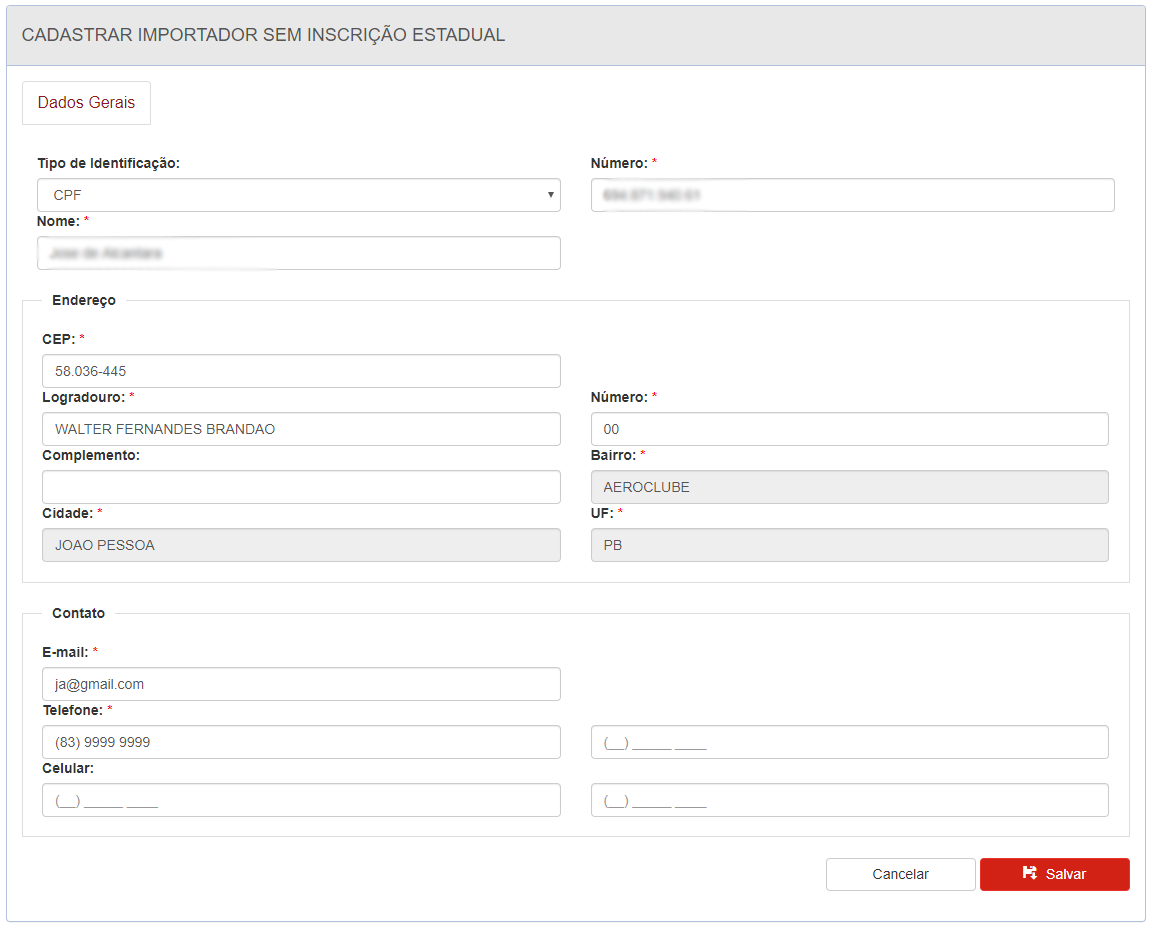Viewport: 1154px width, 928px height.
Task: Click the save icon on Salvar button
Action: click(1029, 873)
